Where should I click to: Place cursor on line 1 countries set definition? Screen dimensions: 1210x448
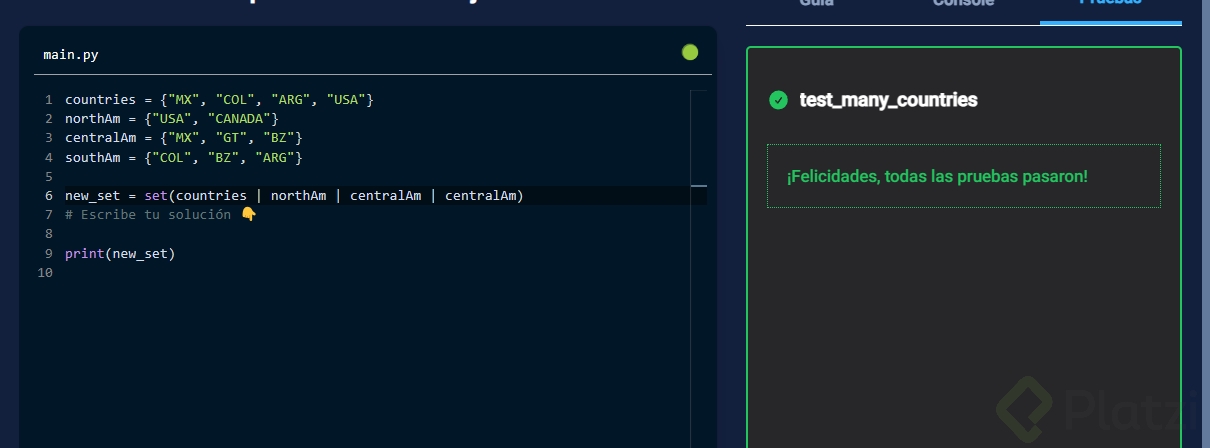219,100
